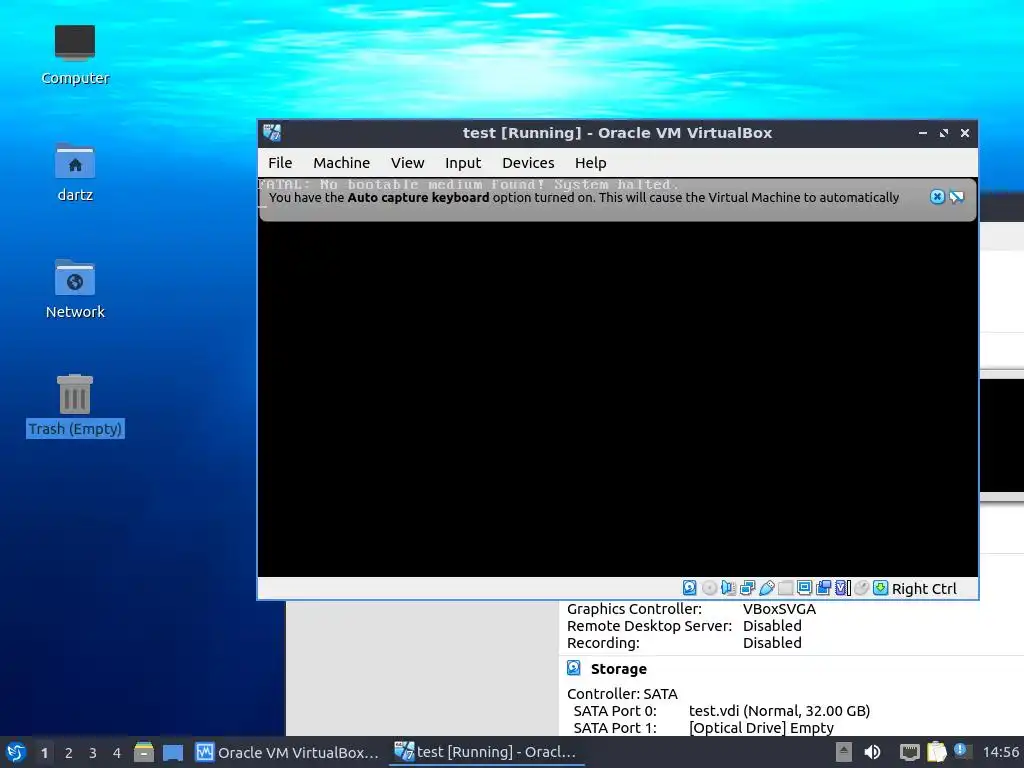
Task: Open the View menu
Action: (408, 163)
